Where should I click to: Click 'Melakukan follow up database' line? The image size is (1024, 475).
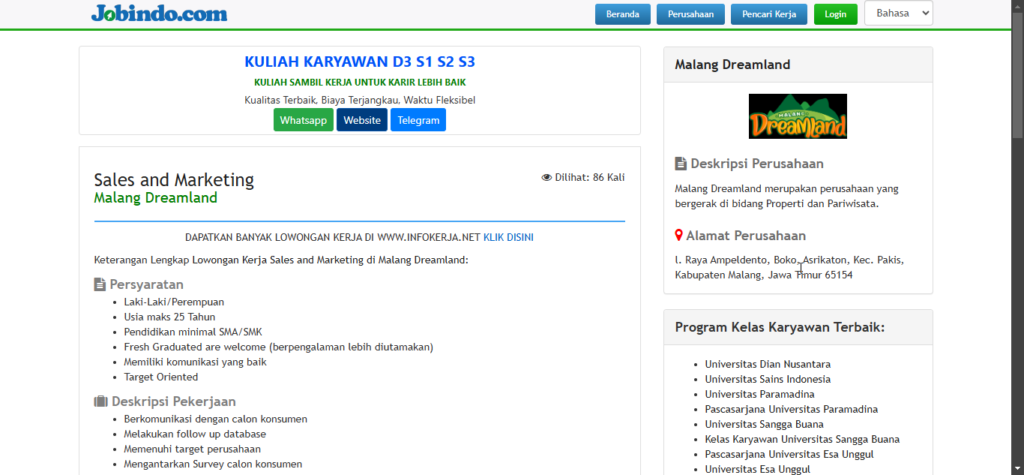pyautogui.click(x=195, y=434)
